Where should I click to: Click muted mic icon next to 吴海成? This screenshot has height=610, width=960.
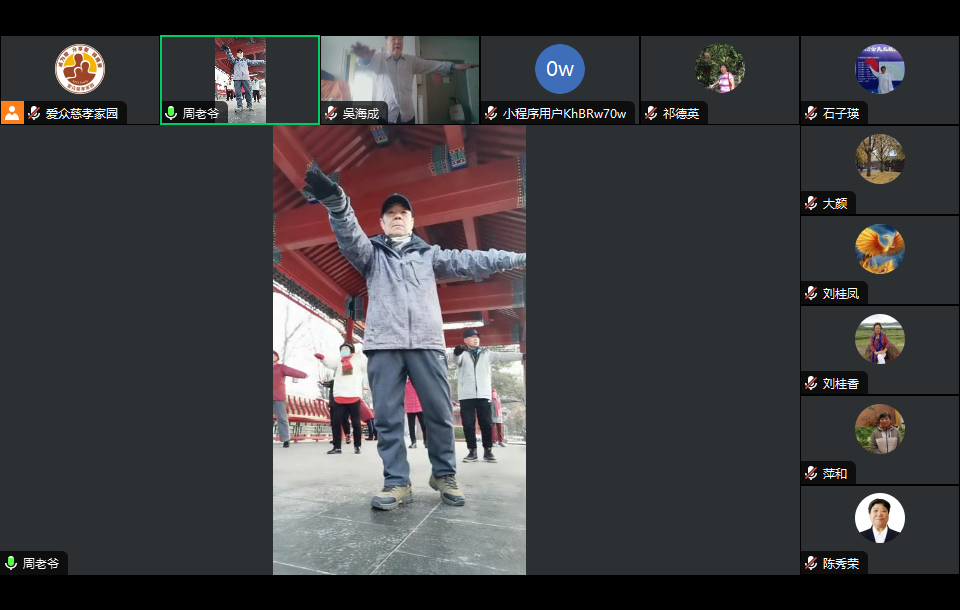pyautogui.click(x=331, y=114)
